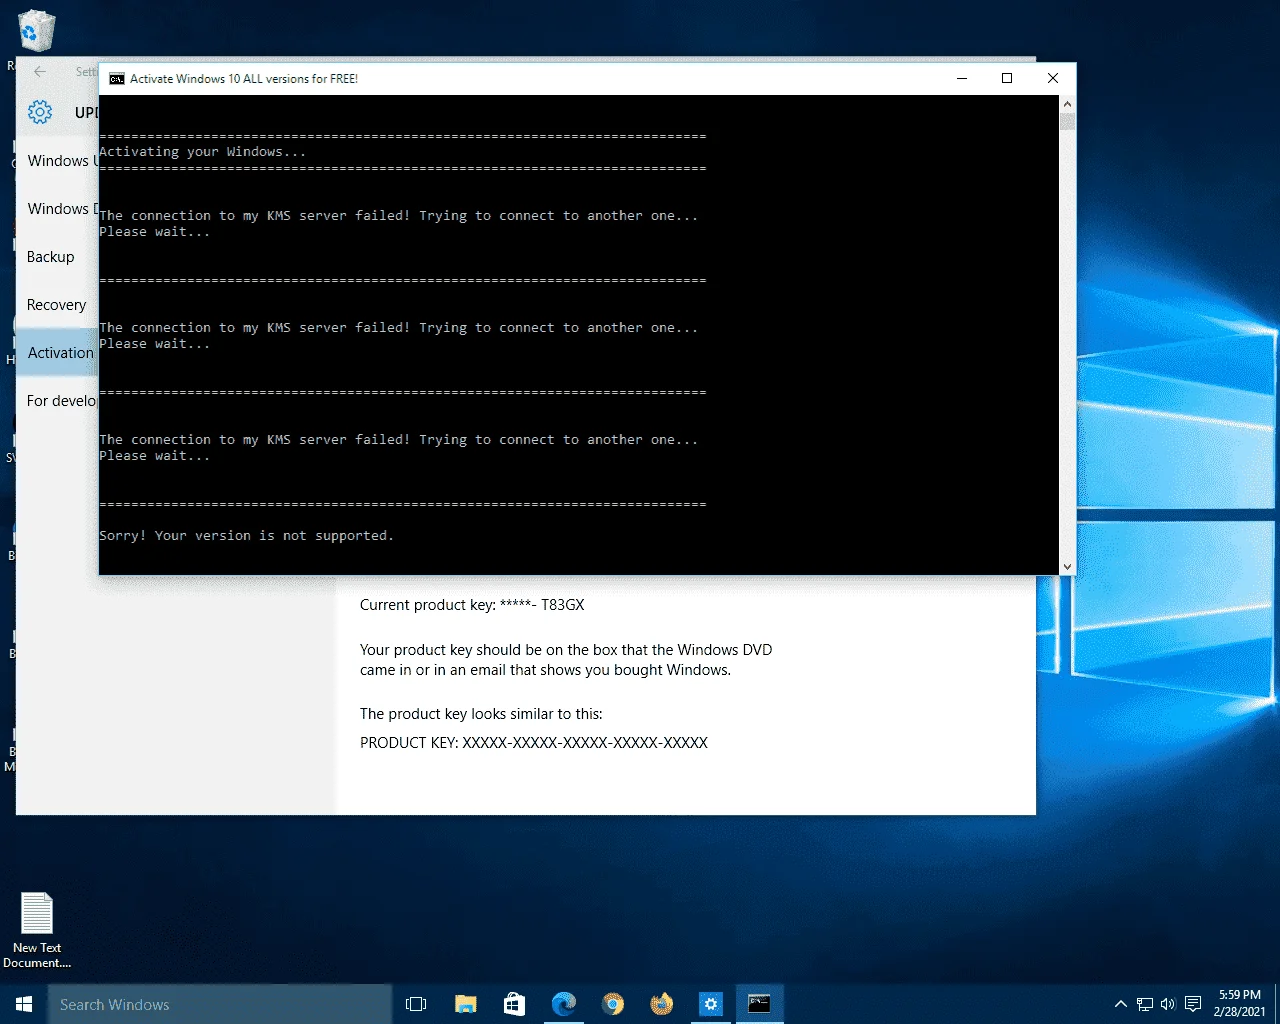Launch Google Chrome from the taskbar
Screen dimensions: 1280x1024
click(x=612, y=1004)
